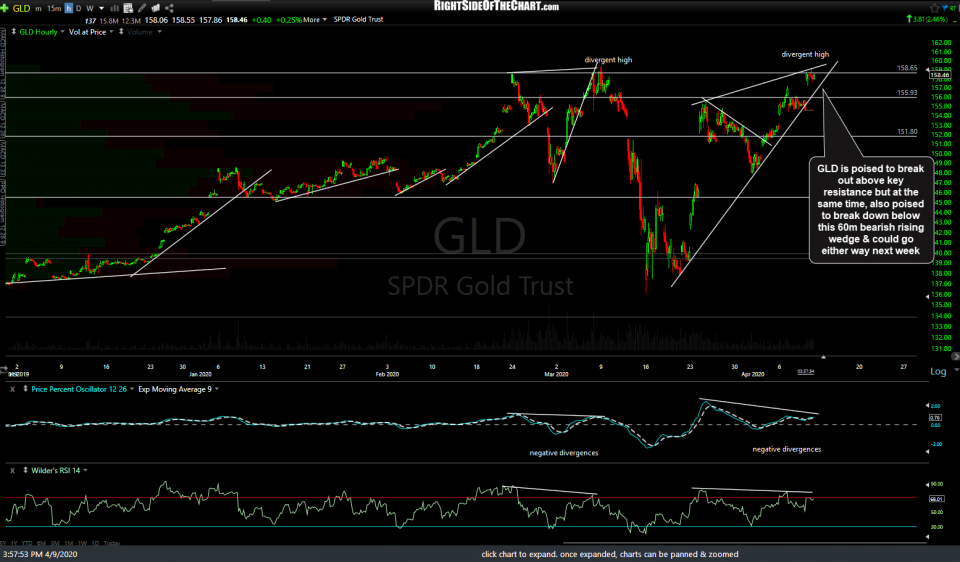Open Exp Moving Average 9 dropdown
The image size is (960, 562).
(x=217, y=389)
